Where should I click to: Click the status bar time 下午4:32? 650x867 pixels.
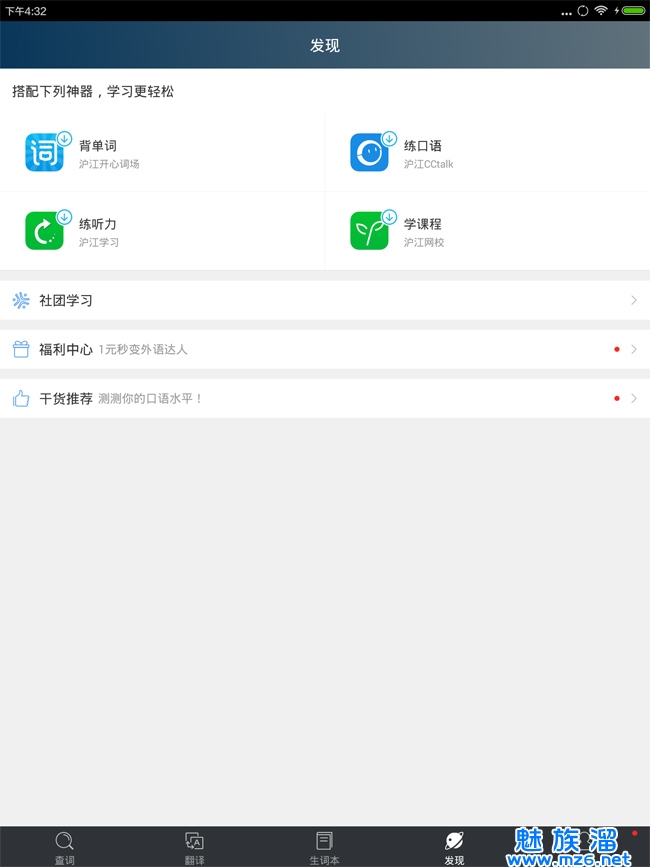pos(25,11)
